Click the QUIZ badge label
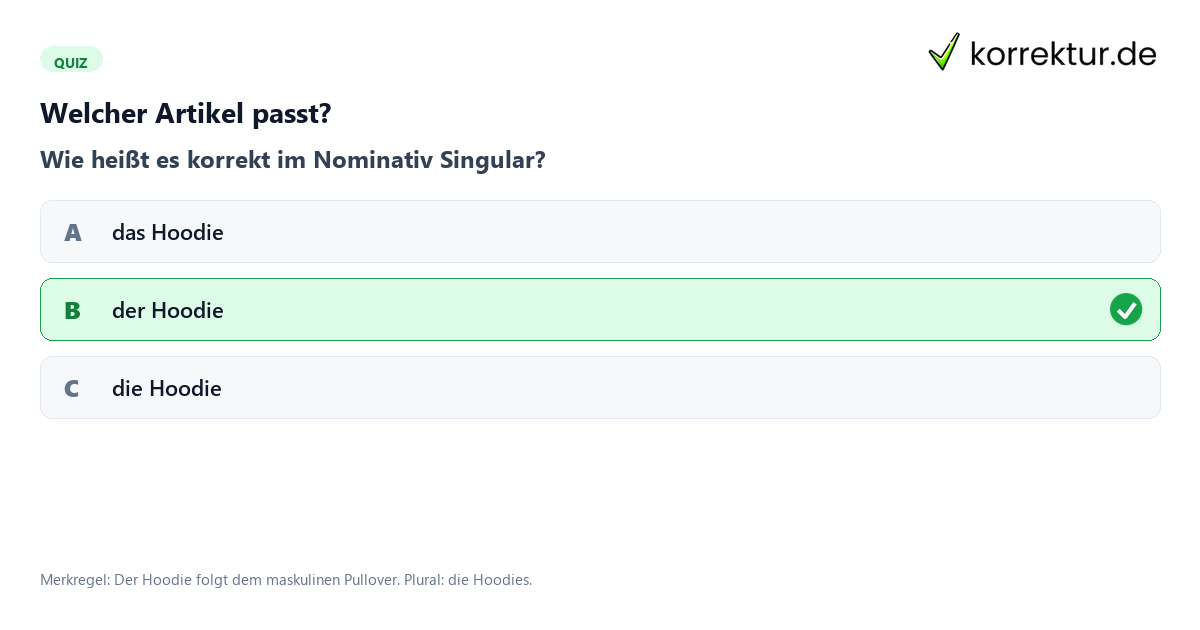Screen dimensions: 1200x630 (71, 62)
